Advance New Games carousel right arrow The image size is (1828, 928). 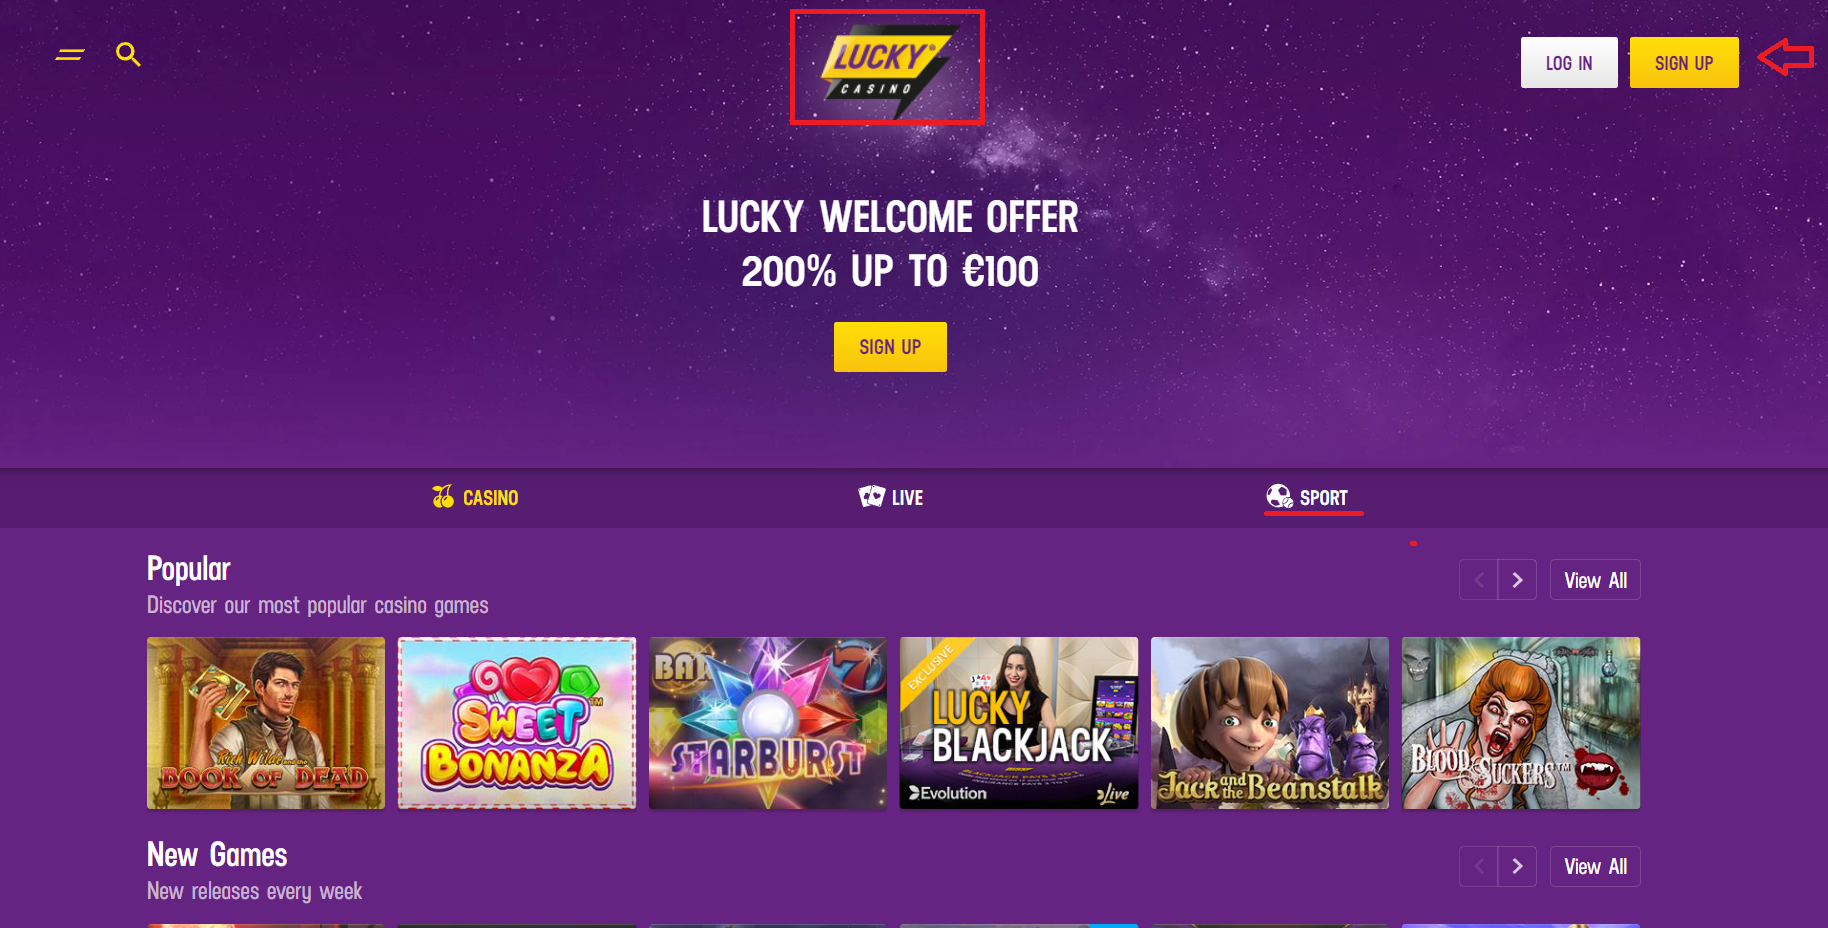[1517, 866]
